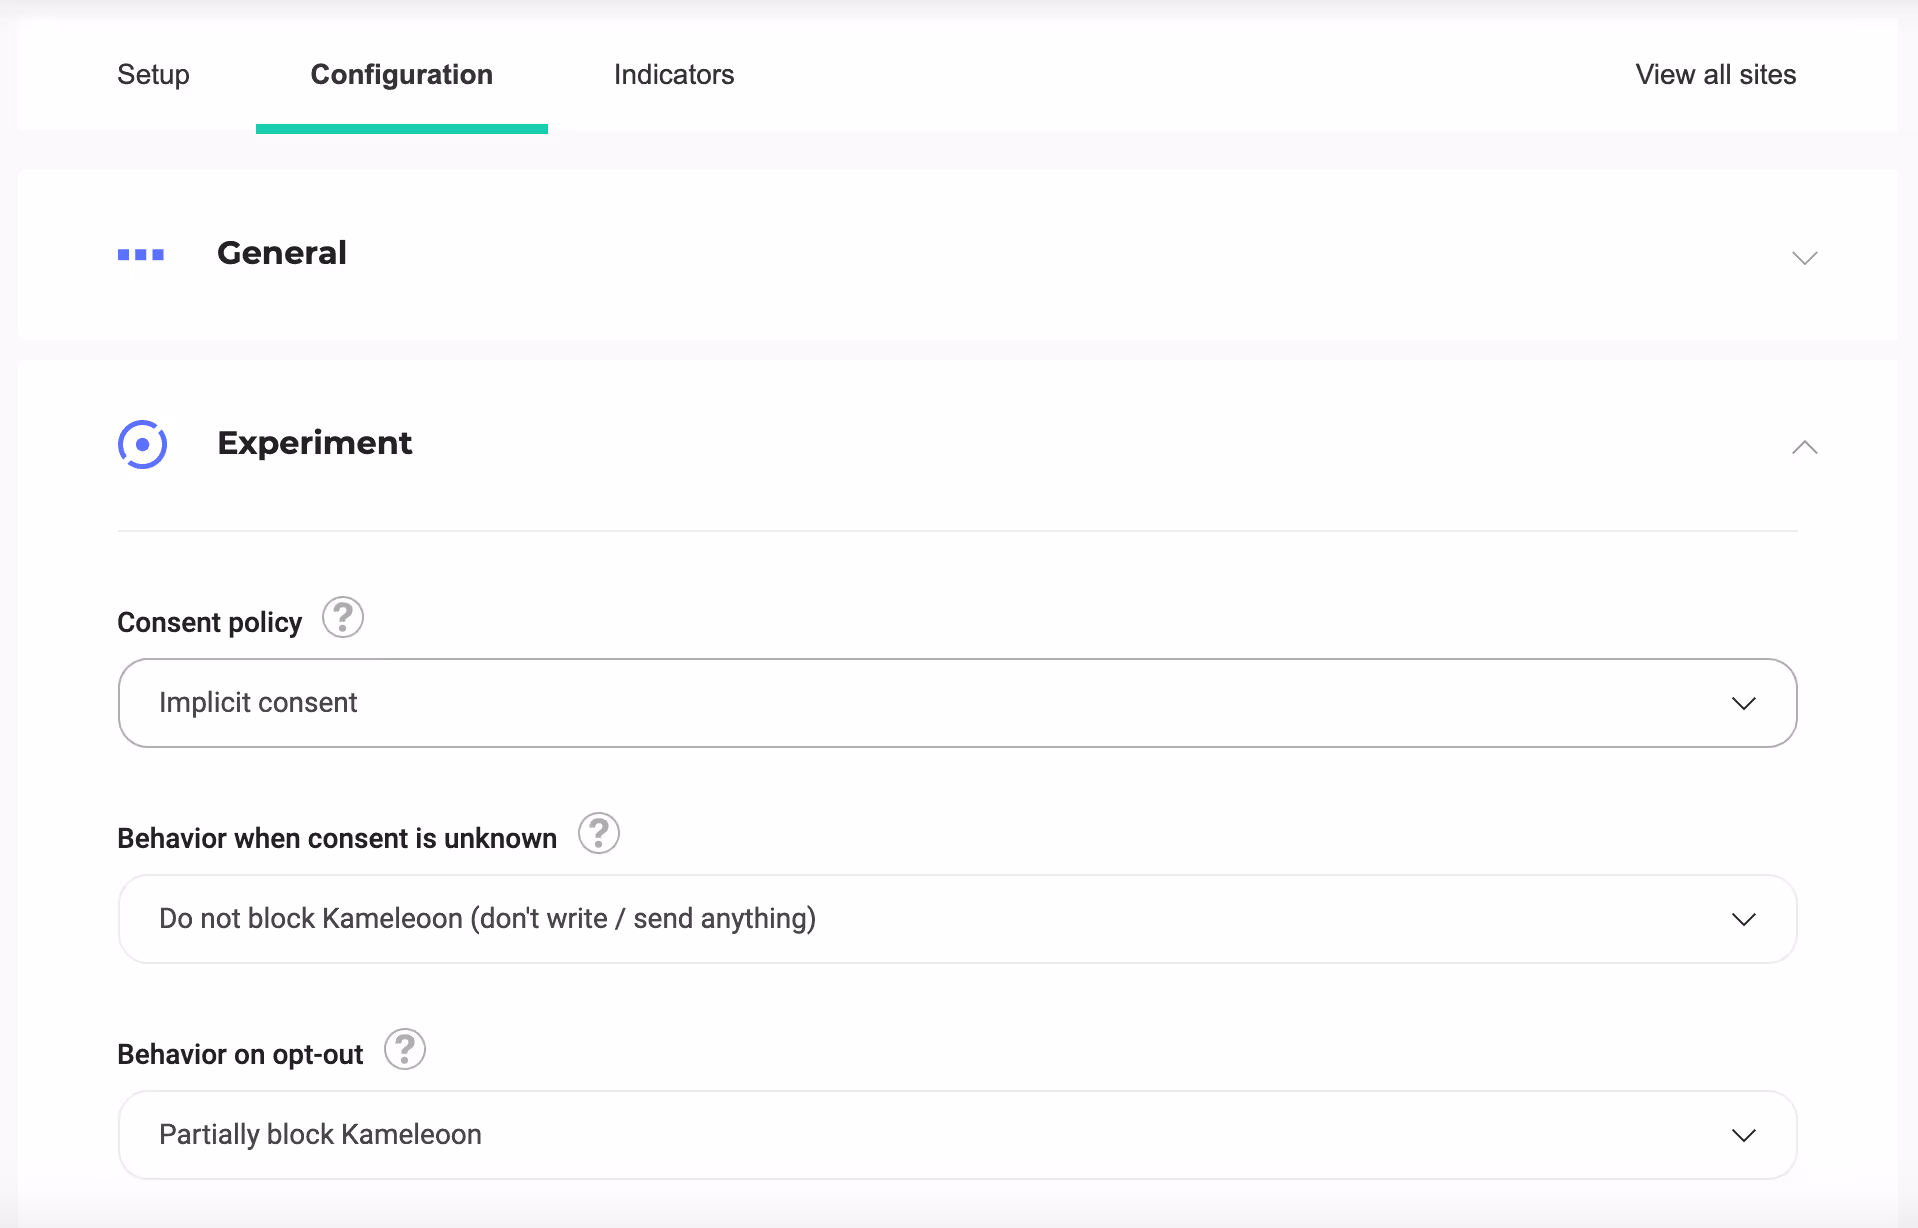Click the Experiment section header
The height and width of the screenshot is (1228, 1918).
(x=315, y=443)
